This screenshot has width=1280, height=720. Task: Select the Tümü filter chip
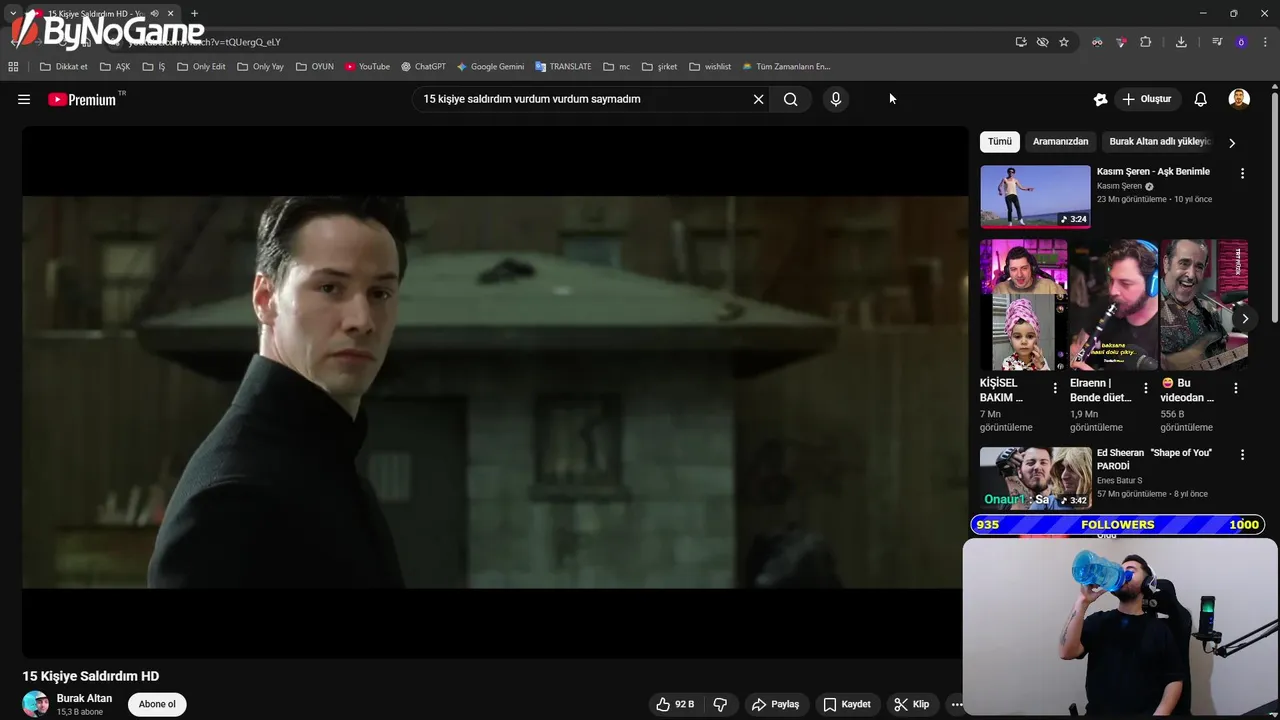click(x=1000, y=142)
